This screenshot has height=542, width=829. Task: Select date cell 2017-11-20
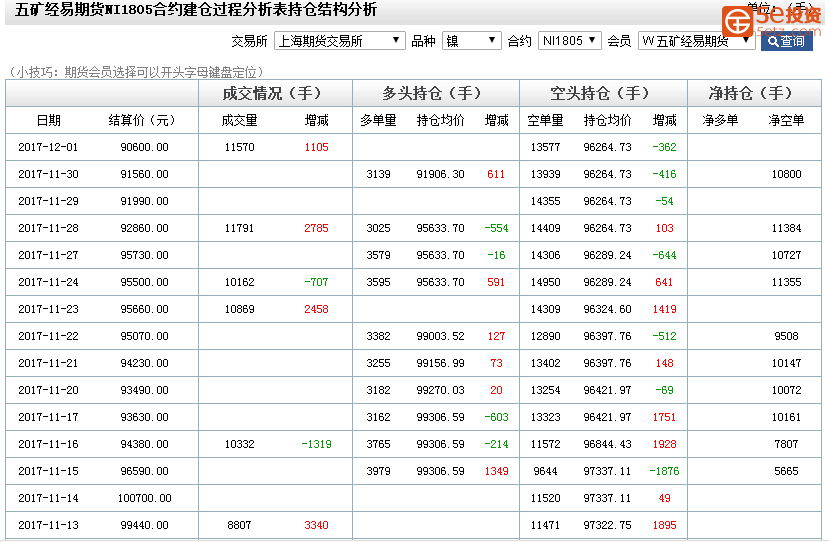(x=48, y=390)
